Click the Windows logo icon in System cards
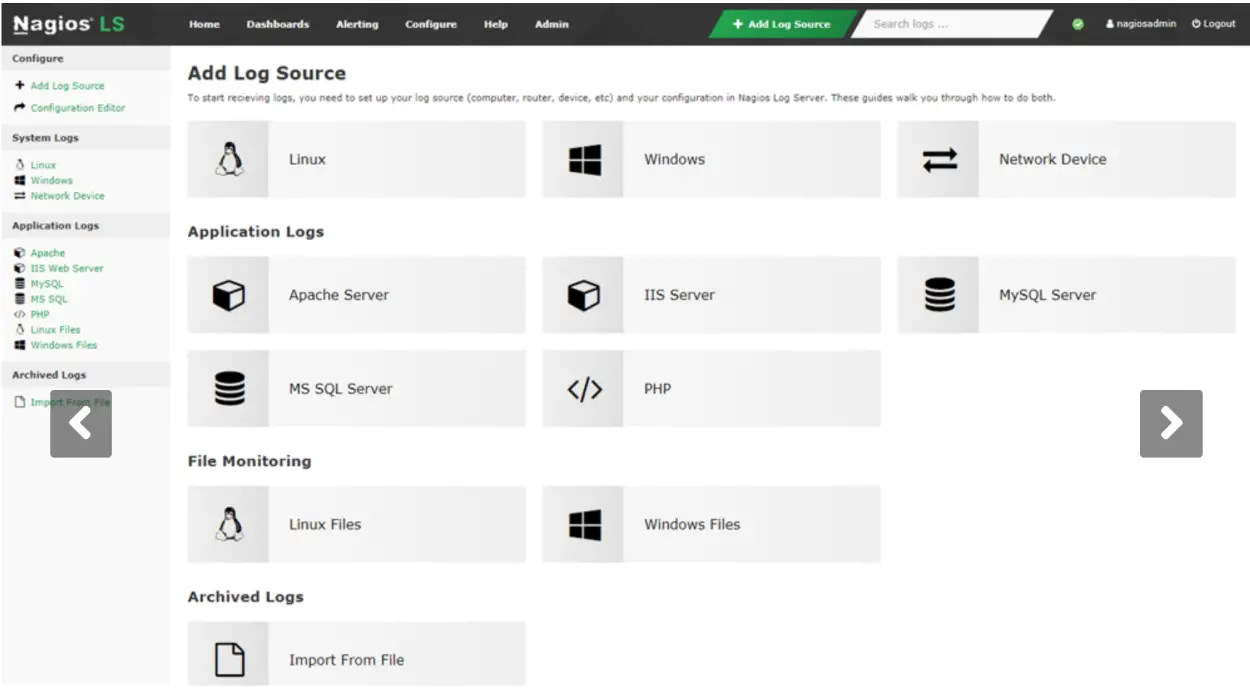The width and height of the screenshot is (1250, 690). [584, 159]
